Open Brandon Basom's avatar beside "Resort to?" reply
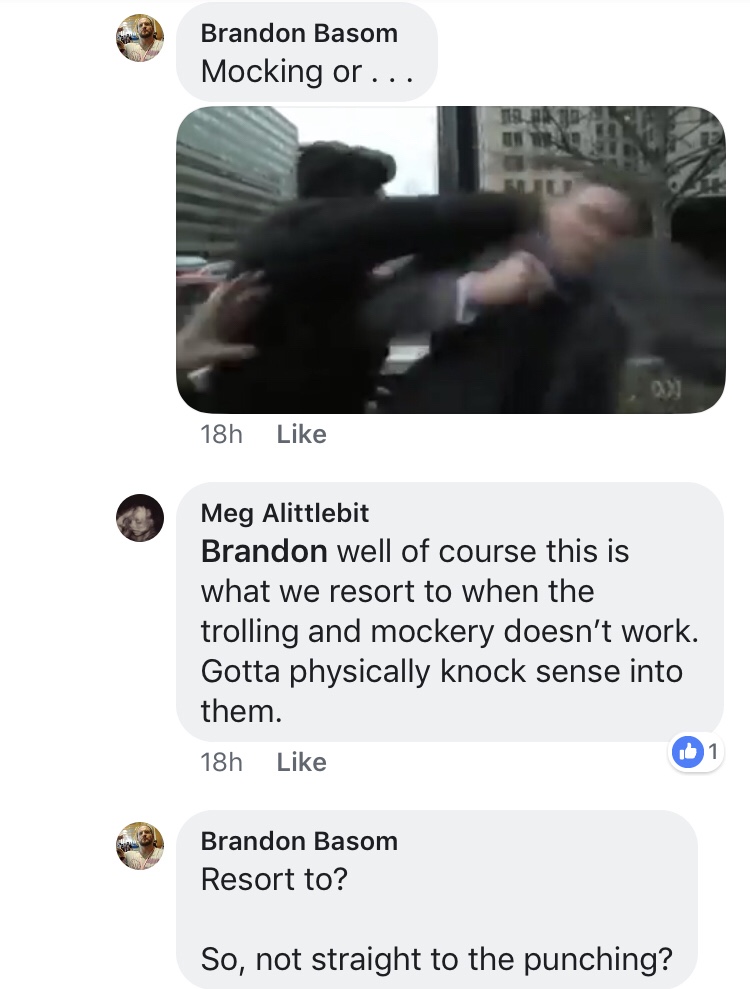The image size is (750, 989). [139, 846]
